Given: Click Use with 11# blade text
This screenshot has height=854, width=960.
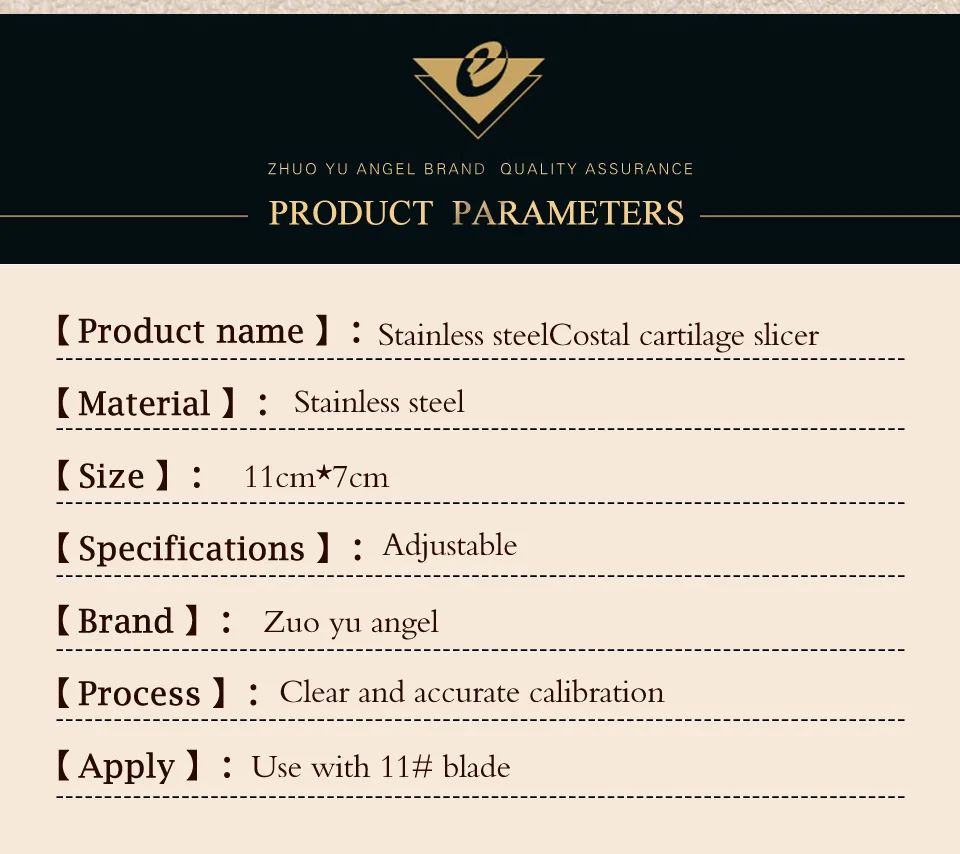Looking at the screenshot, I should tap(381, 766).
